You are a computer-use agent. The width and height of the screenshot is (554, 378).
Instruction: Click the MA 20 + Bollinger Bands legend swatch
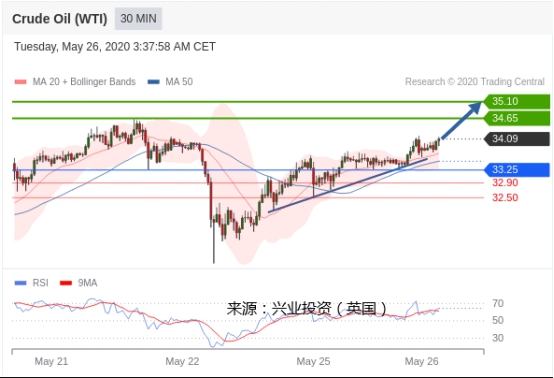[20, 82]
